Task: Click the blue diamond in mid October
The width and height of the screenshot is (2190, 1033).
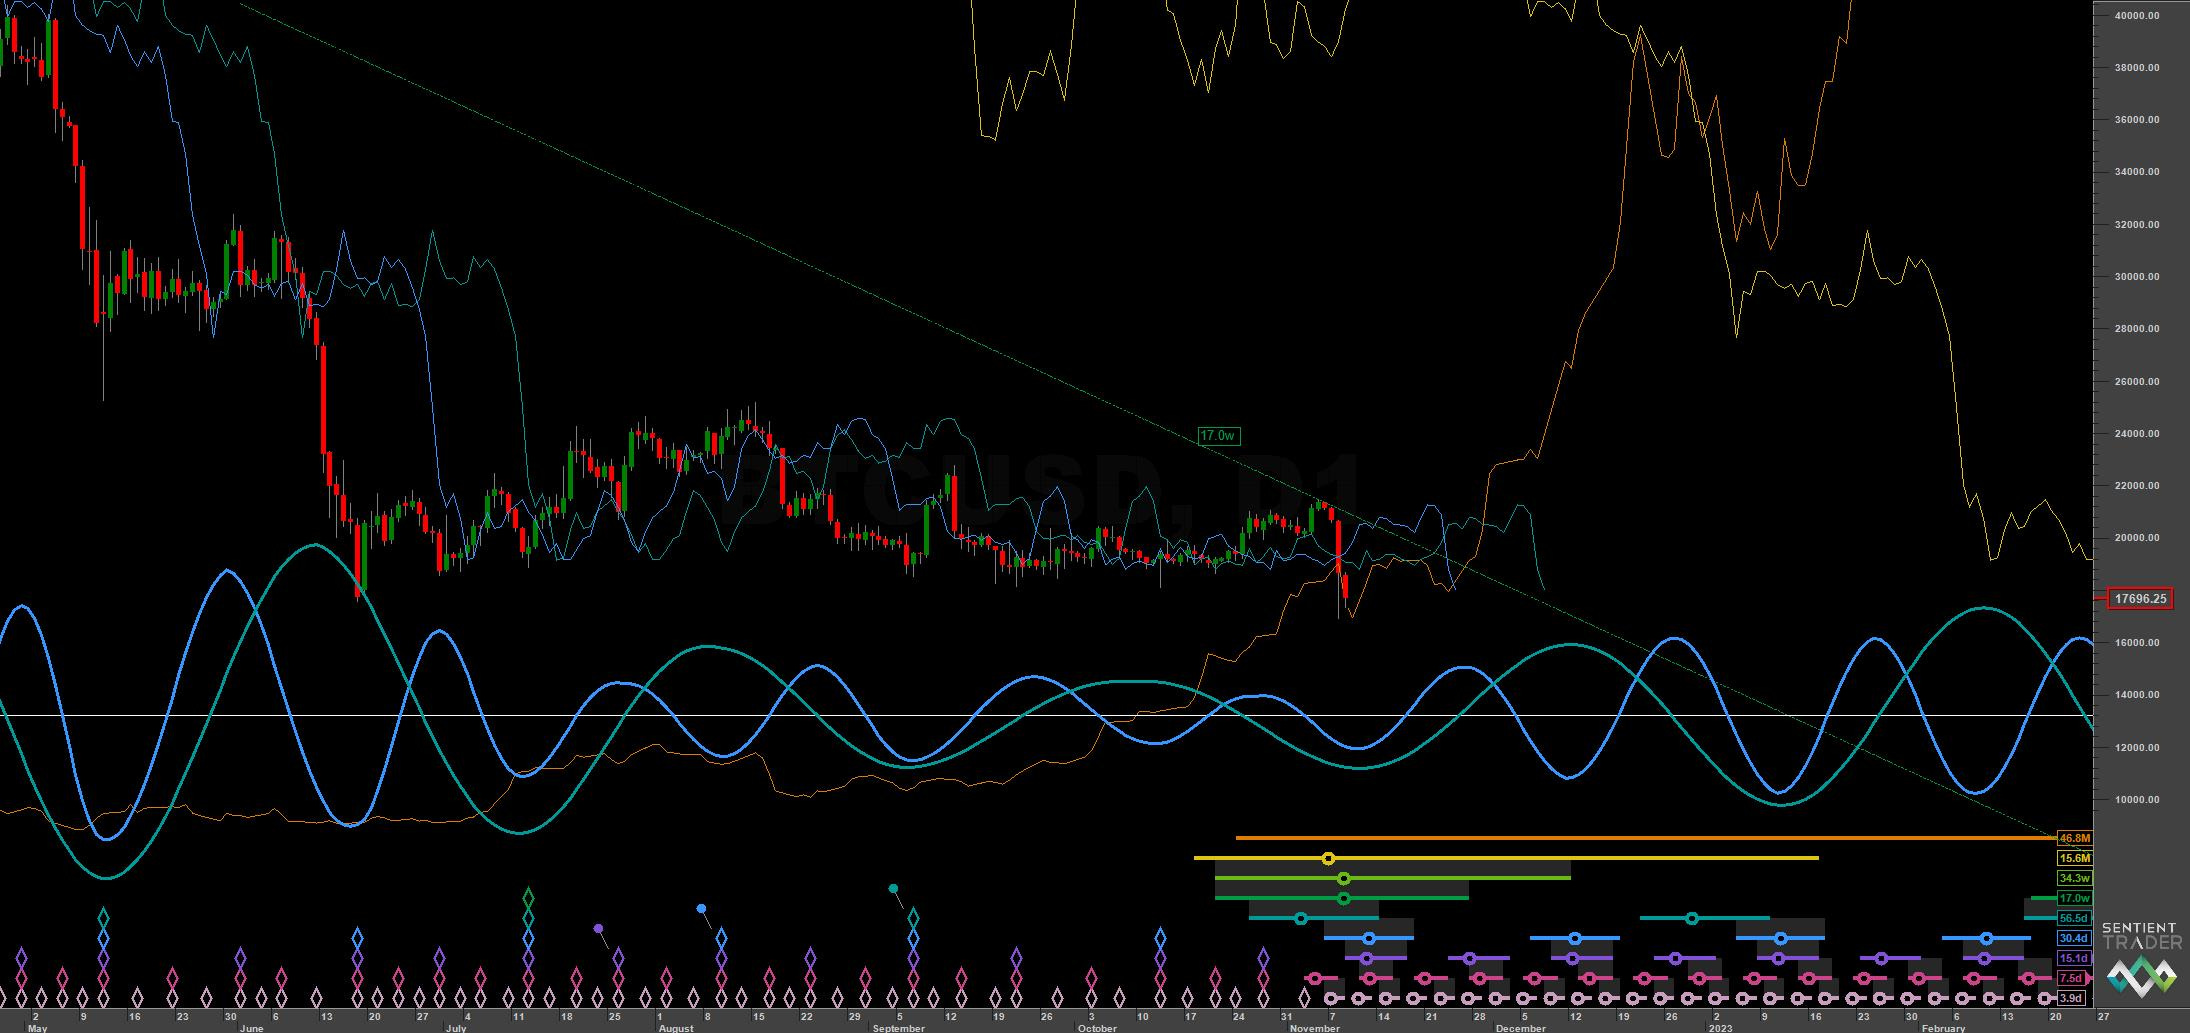Action: click(x=1160, y=938)
